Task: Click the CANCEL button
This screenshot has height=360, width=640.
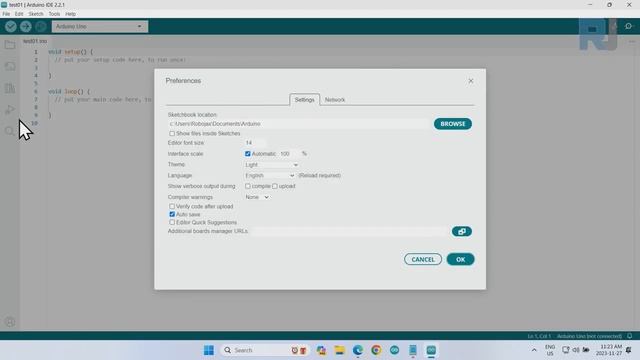Action: click(423, 260)
